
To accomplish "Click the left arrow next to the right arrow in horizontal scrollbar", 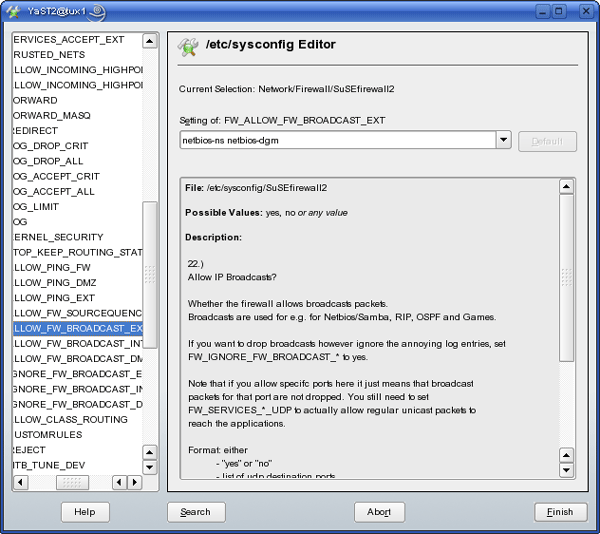I will 119,482.
